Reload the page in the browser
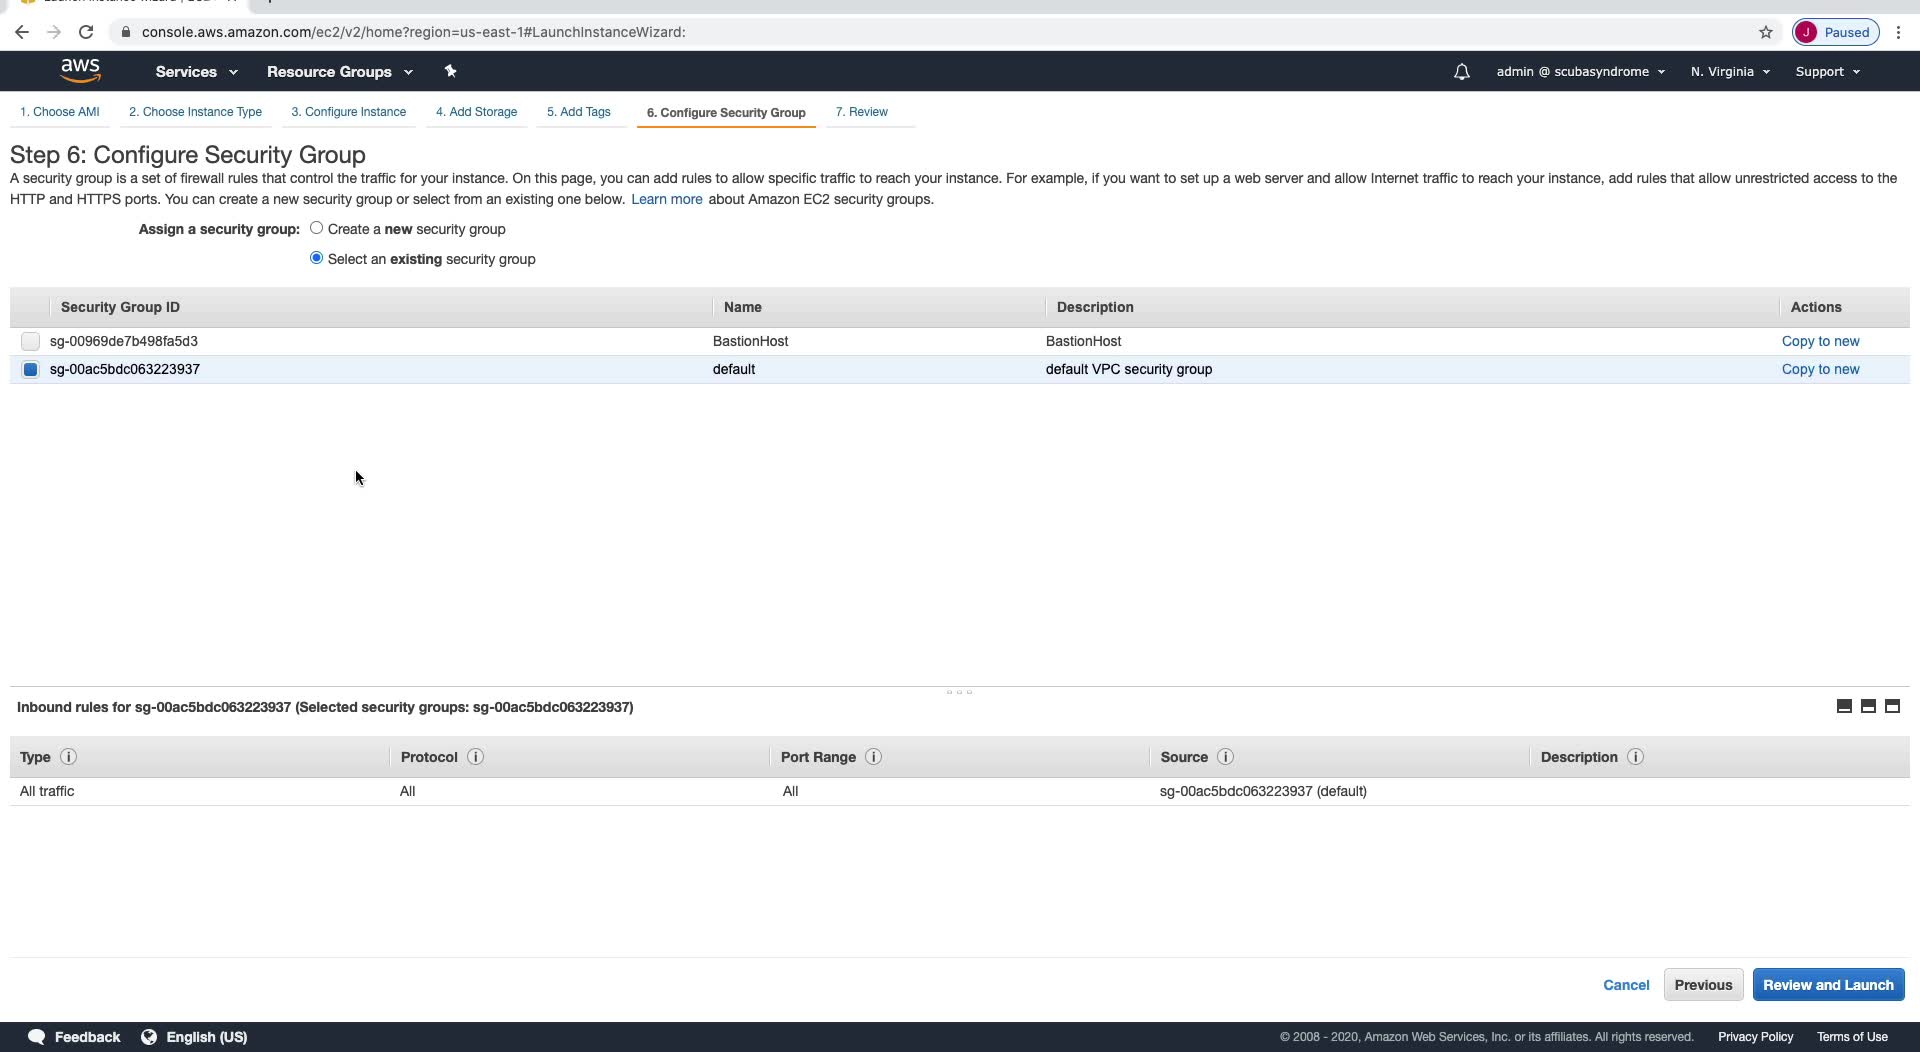Image resolution: width=1920 pixels, height=1052 pixels. coord(86,32)
